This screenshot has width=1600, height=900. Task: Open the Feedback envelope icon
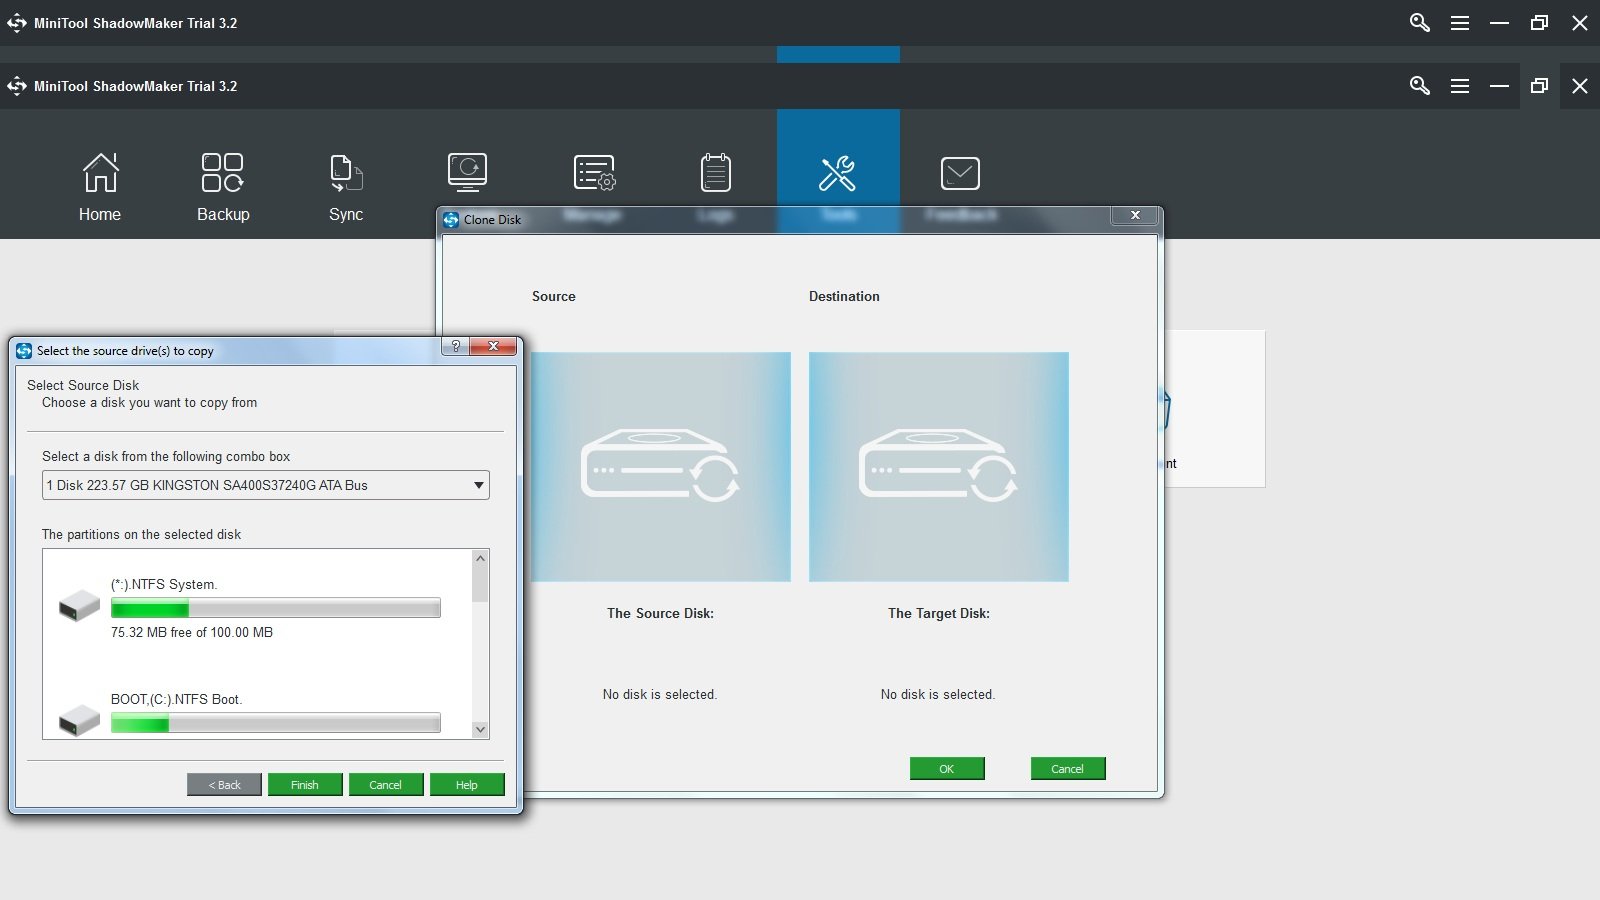[x=960, y=173]
